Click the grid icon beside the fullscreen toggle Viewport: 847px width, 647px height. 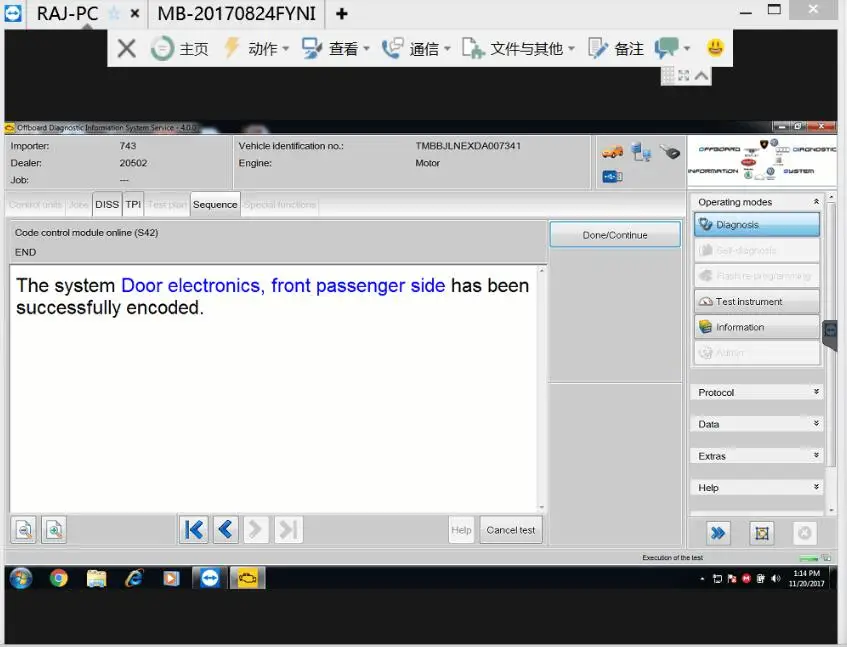click(x=669, y=75)
